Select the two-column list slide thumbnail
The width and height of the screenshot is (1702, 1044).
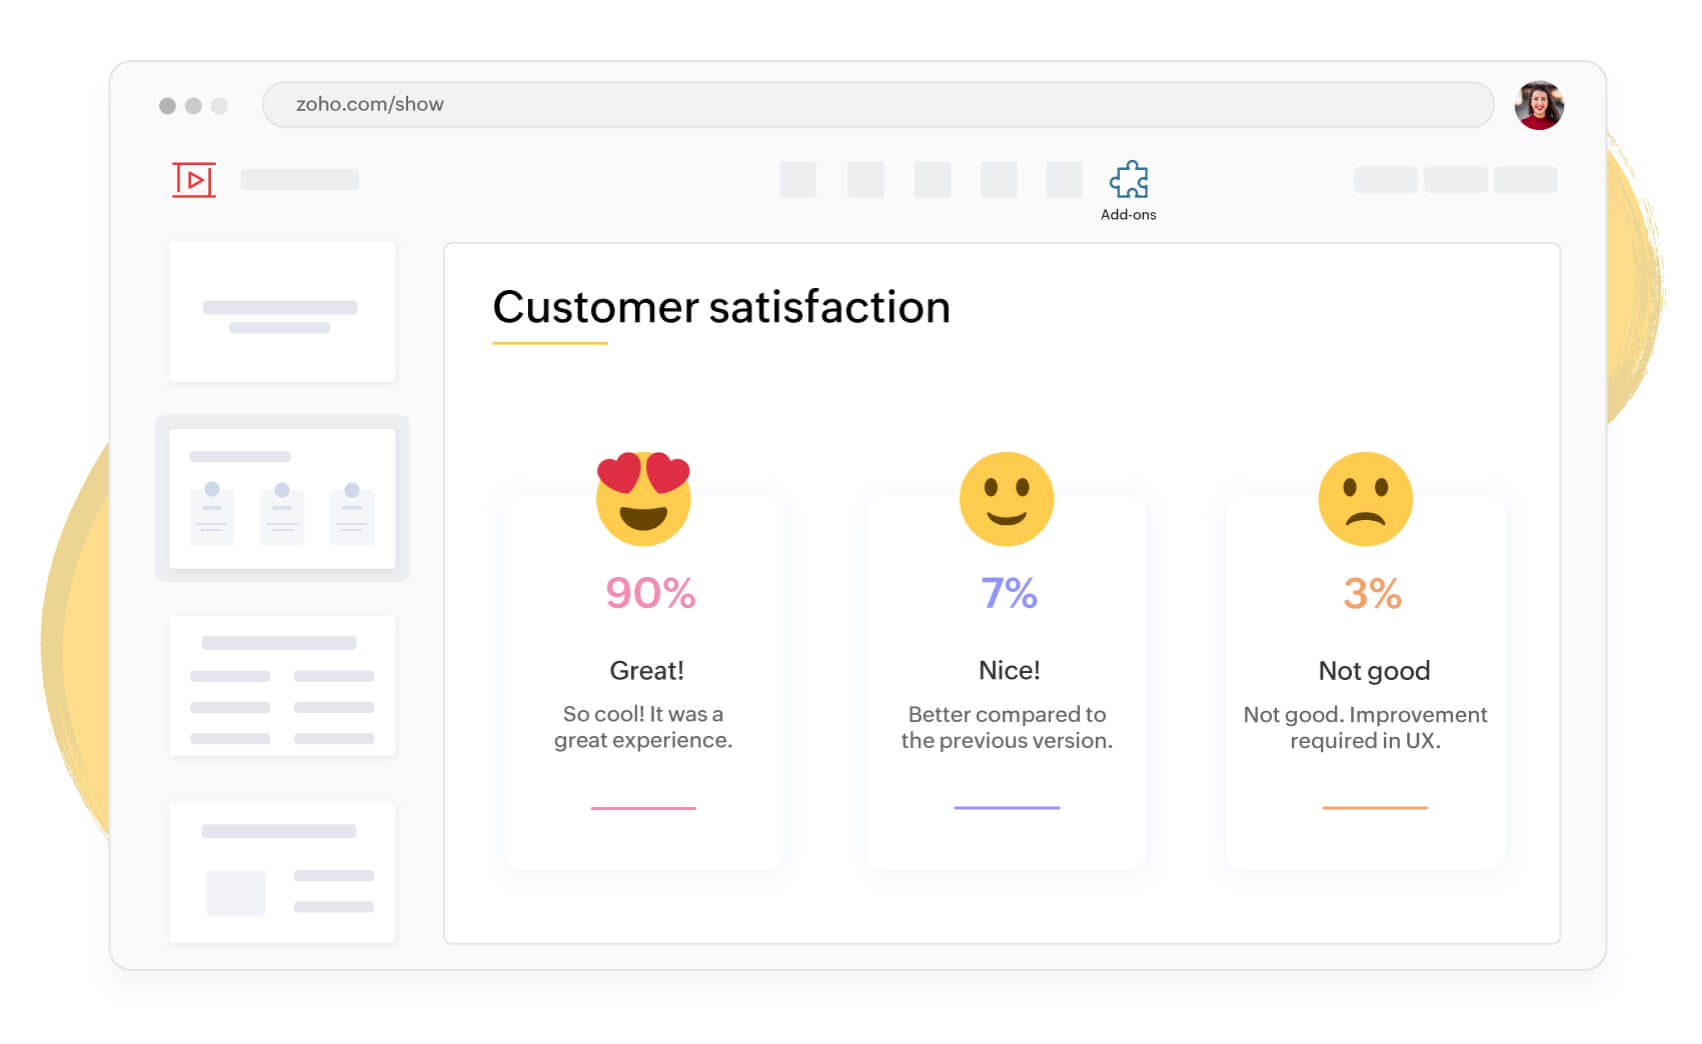click(282, 686)
